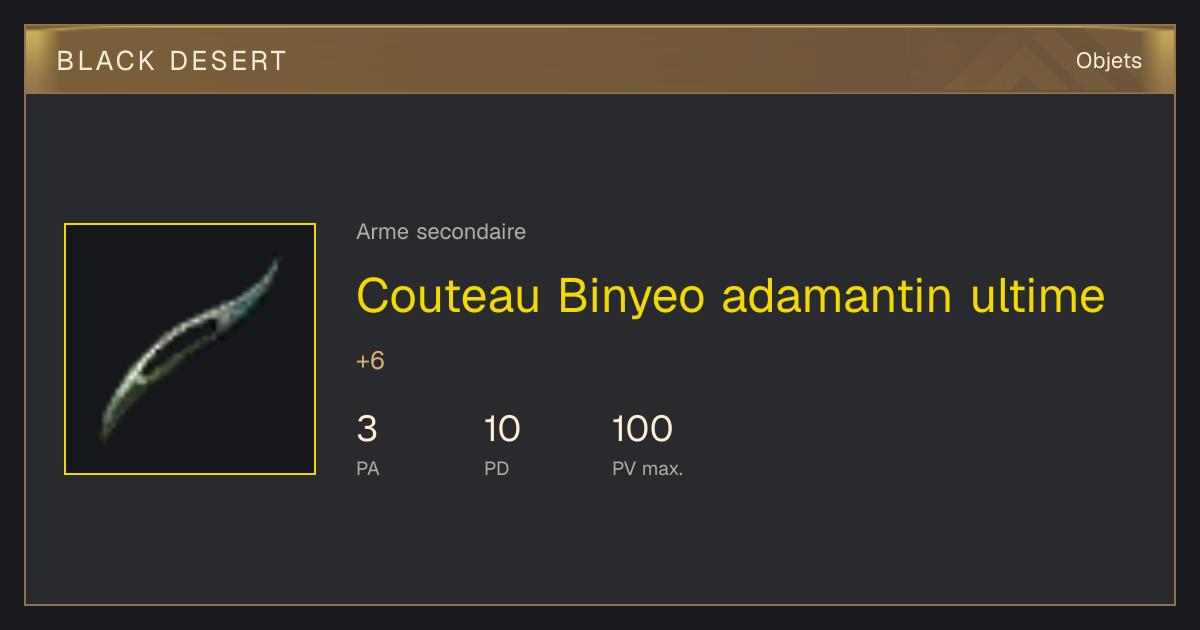Click the word Couteau in the item title
The image size is (1200, 630).
click(x=449, y=296)
